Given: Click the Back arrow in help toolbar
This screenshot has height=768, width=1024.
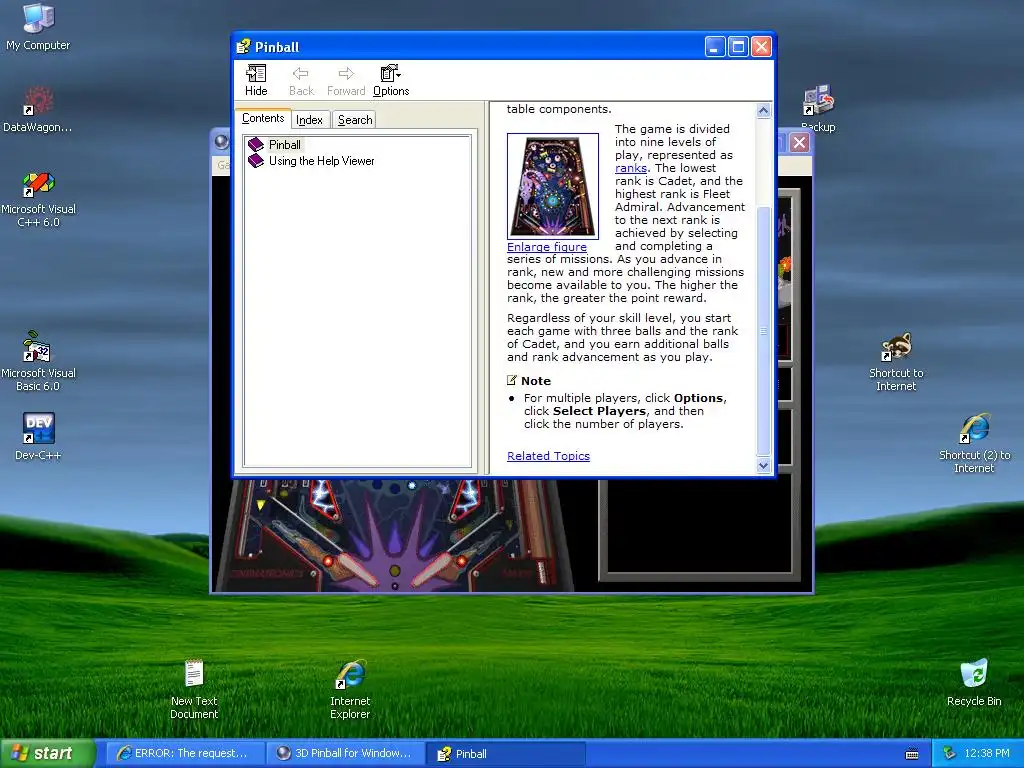Looking at the screenshot, I should tap(301, 80).
